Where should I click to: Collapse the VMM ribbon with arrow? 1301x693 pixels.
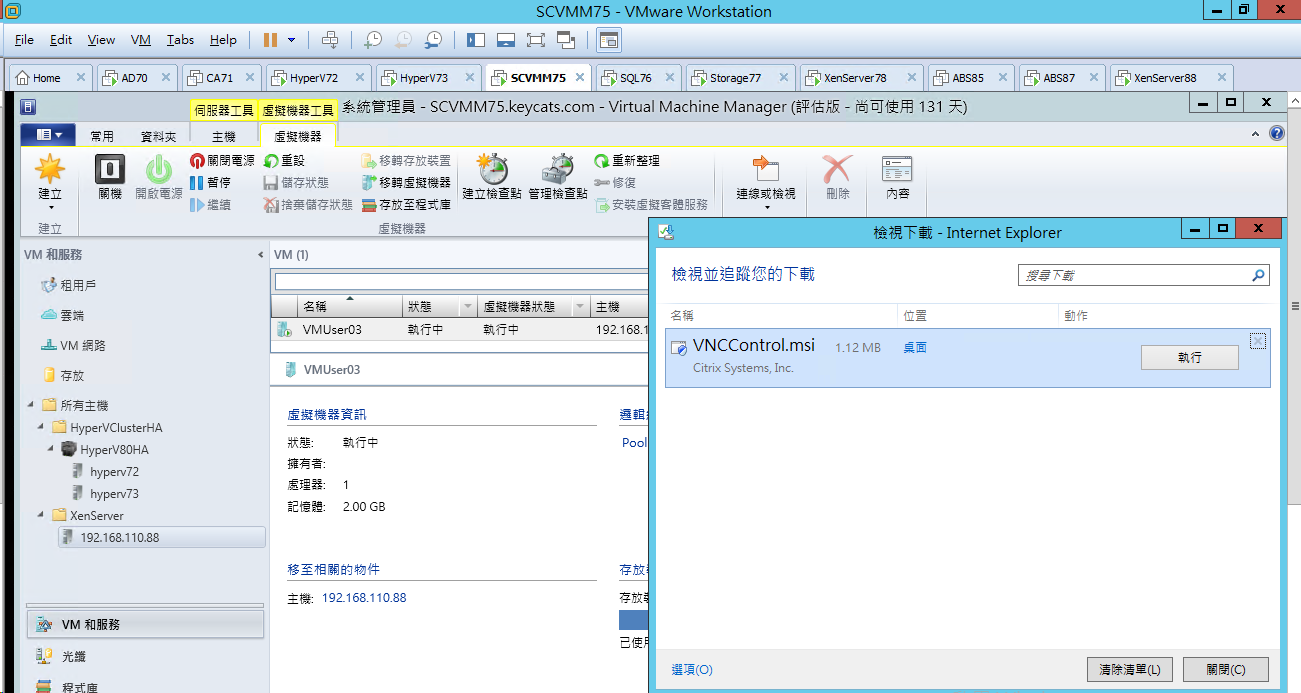pyautogui.click(x=1256, y=134)
